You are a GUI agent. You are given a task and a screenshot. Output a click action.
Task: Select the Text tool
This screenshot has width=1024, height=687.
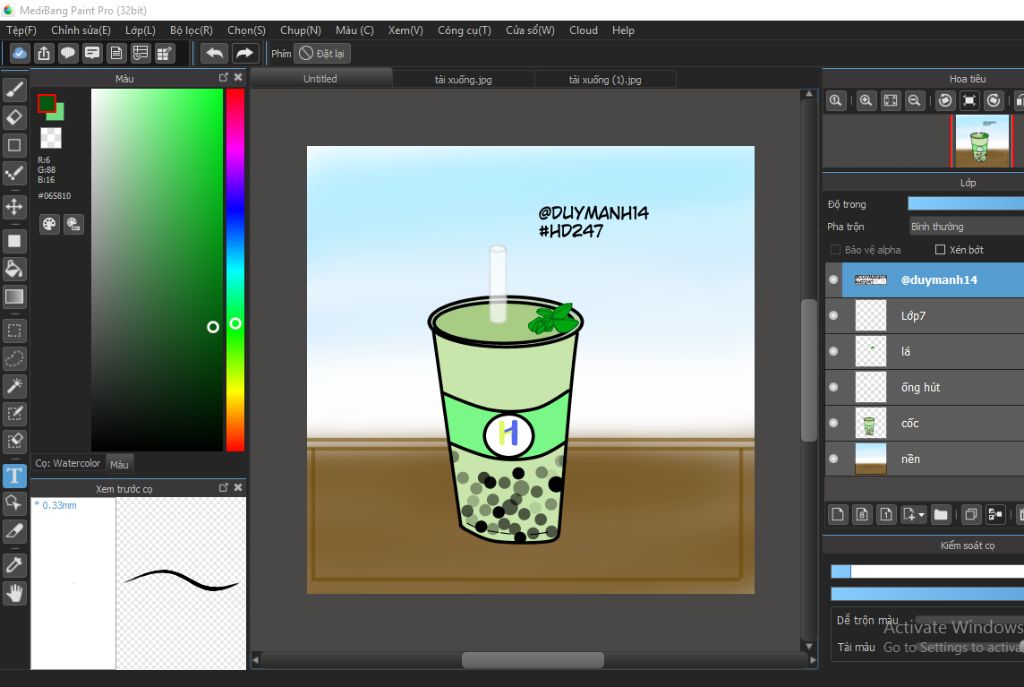[14, 475]
